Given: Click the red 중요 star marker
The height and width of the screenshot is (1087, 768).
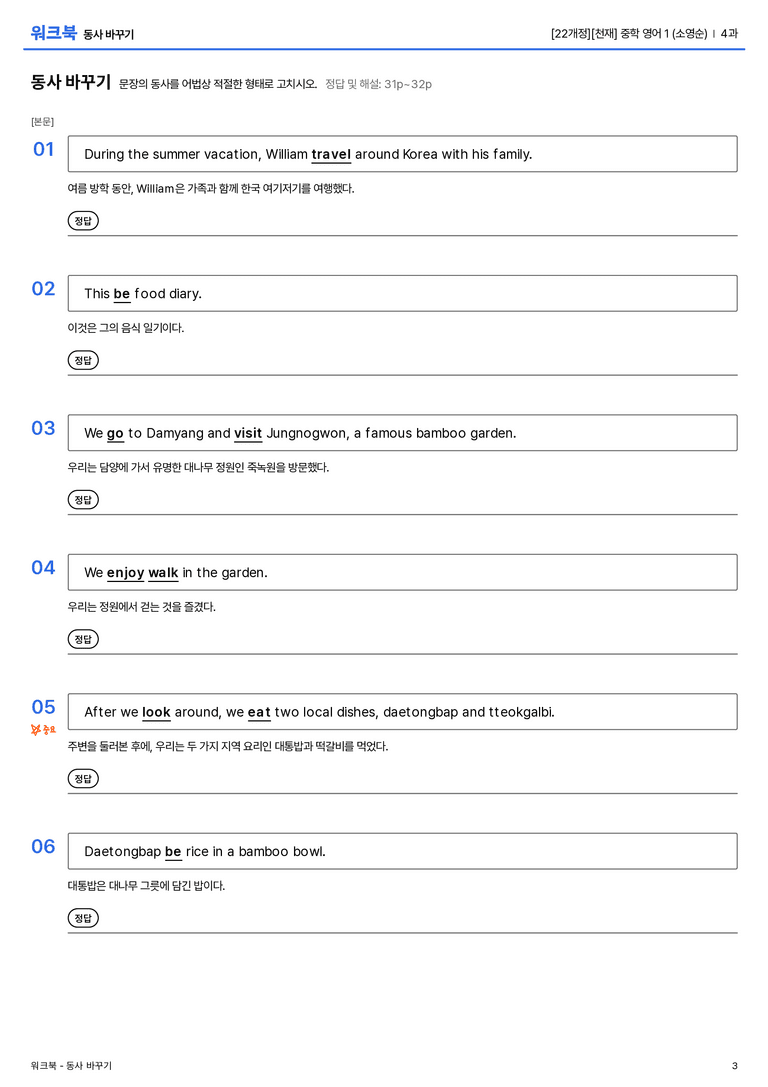Looking at the screenshot, I should [43, 729].
